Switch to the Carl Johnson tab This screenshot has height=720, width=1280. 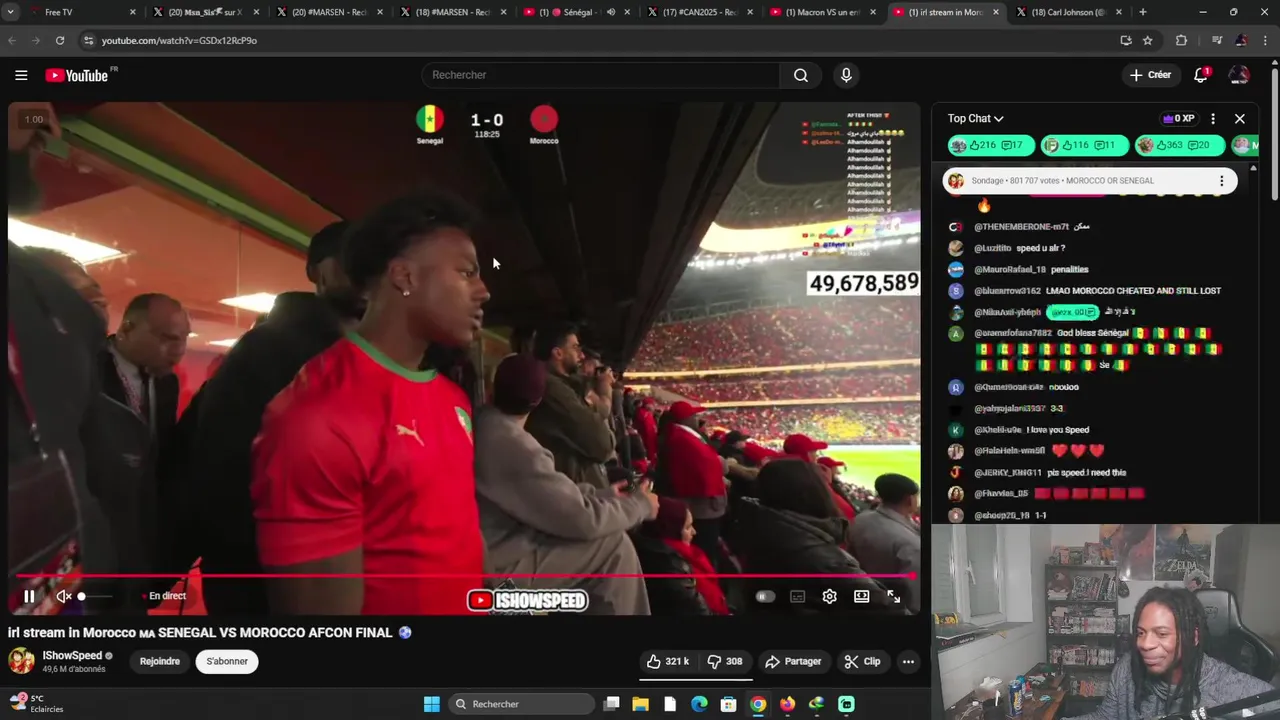point(1071,12)
